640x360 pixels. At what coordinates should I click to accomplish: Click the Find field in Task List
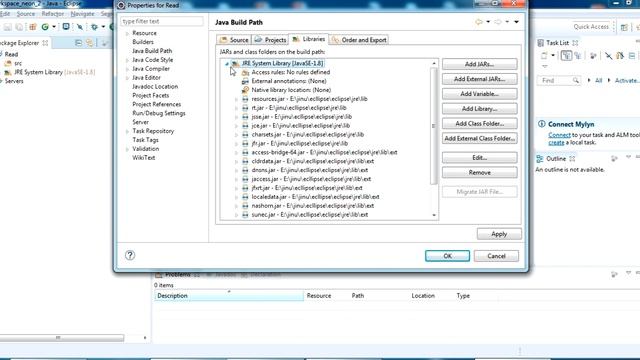pyautogui.click(x=558, y=80)
